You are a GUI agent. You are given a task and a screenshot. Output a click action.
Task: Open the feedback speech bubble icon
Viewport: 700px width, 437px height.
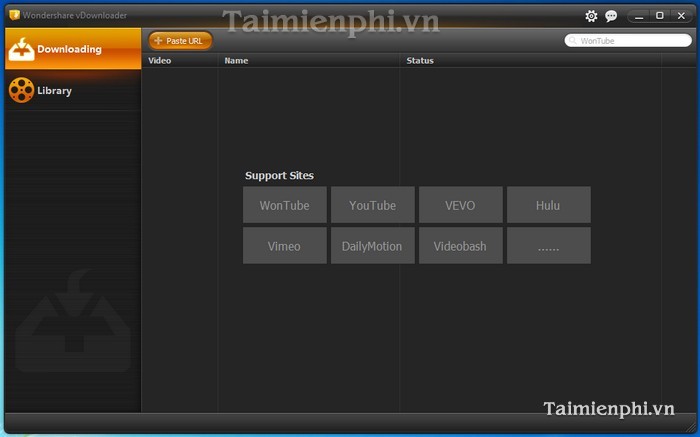(611, 16)
